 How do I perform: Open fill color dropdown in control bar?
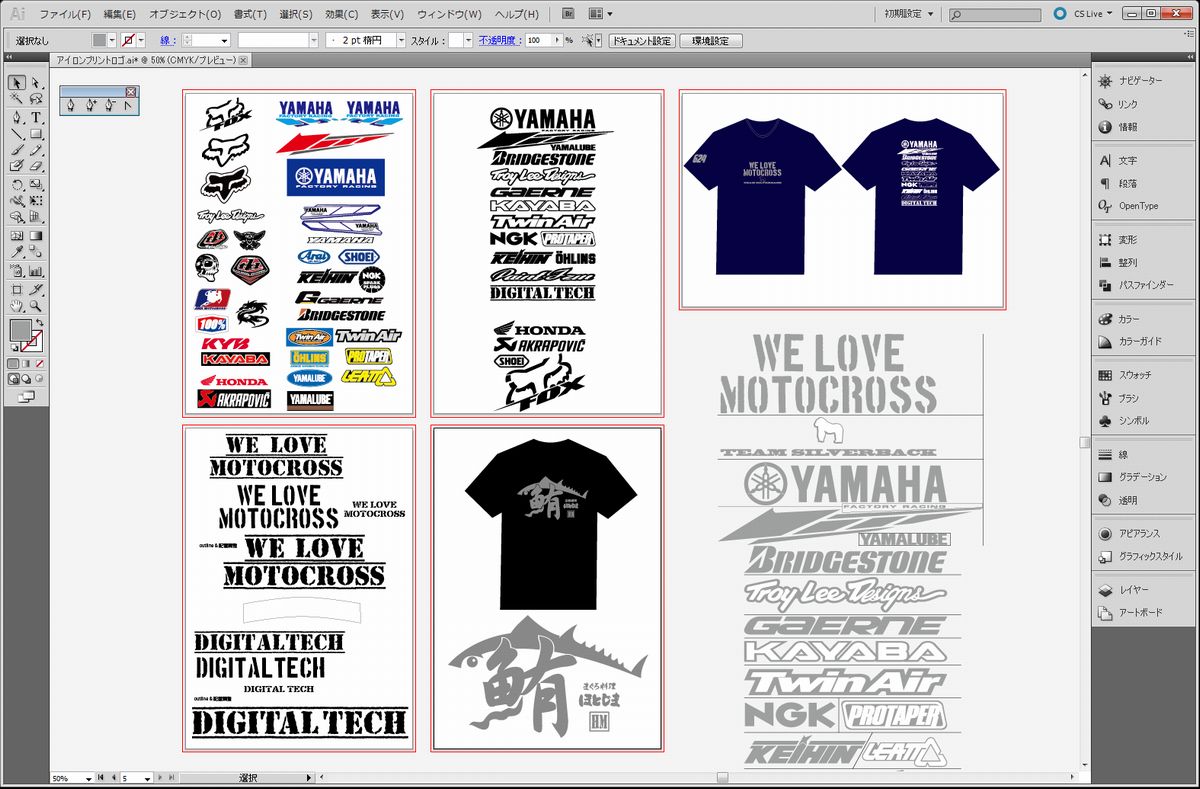click(x=112, y=40)
